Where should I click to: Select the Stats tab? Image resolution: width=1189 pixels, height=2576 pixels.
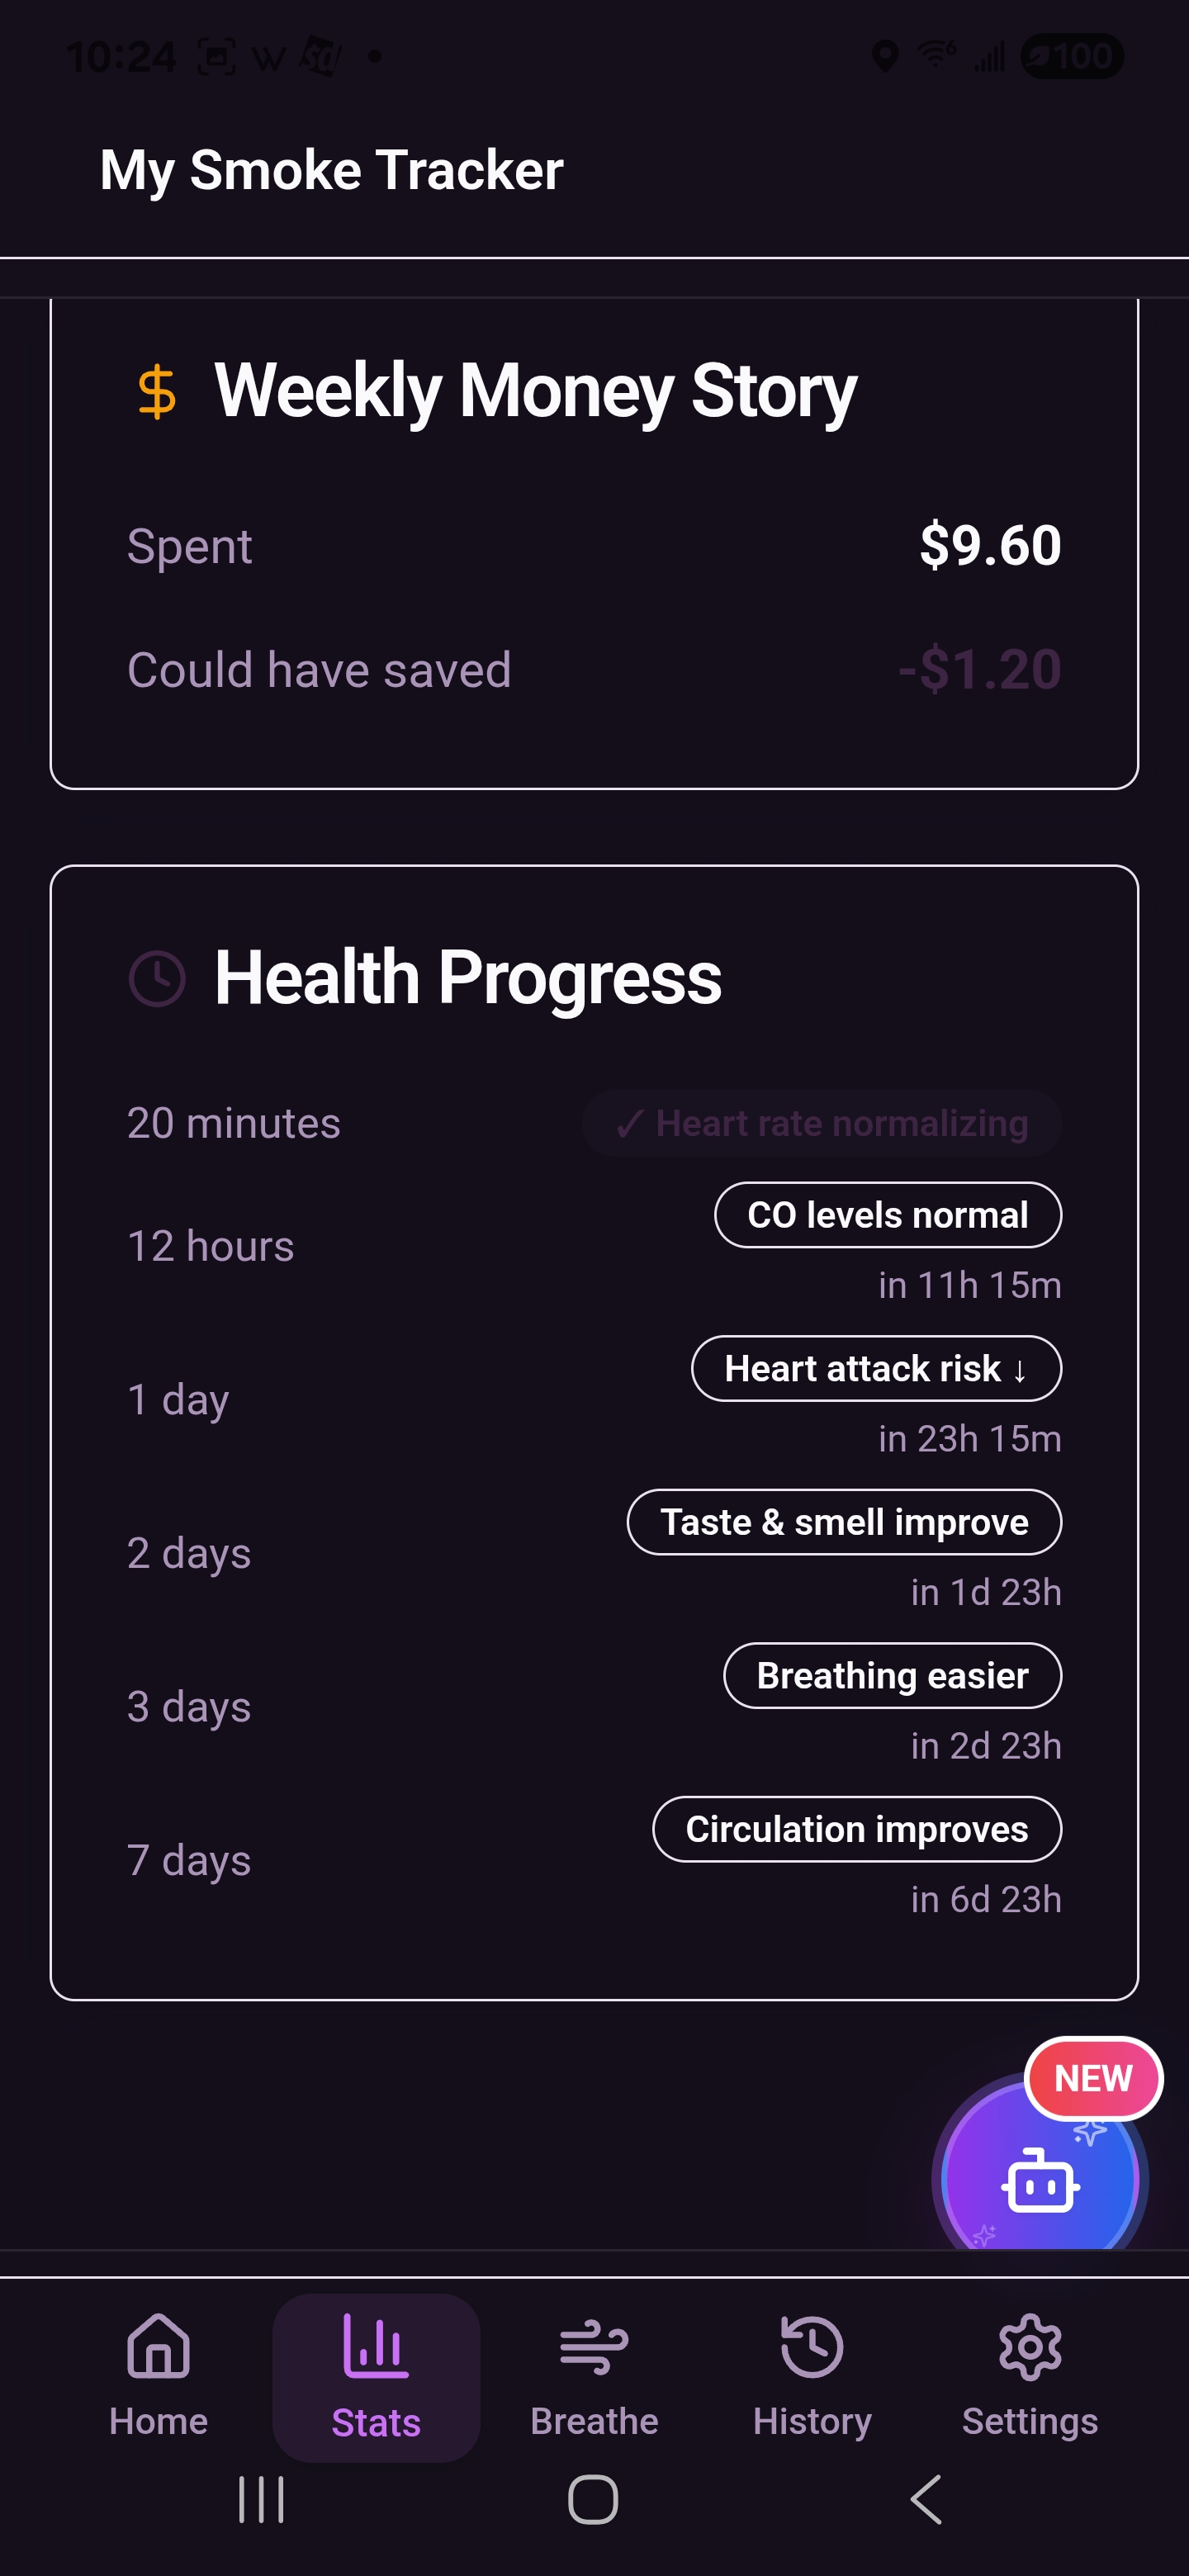[x=376, y=2376]
